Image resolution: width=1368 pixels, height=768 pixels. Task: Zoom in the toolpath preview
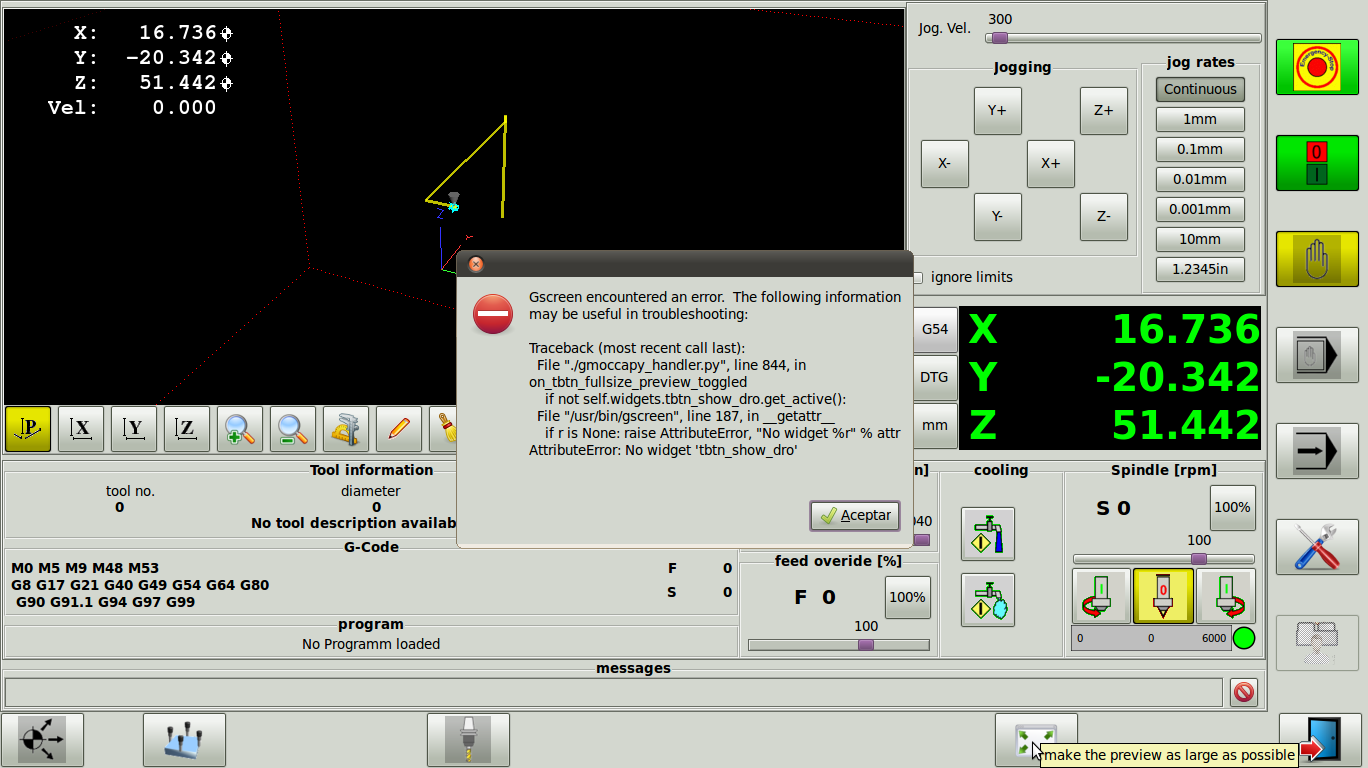tap(240, 429)
